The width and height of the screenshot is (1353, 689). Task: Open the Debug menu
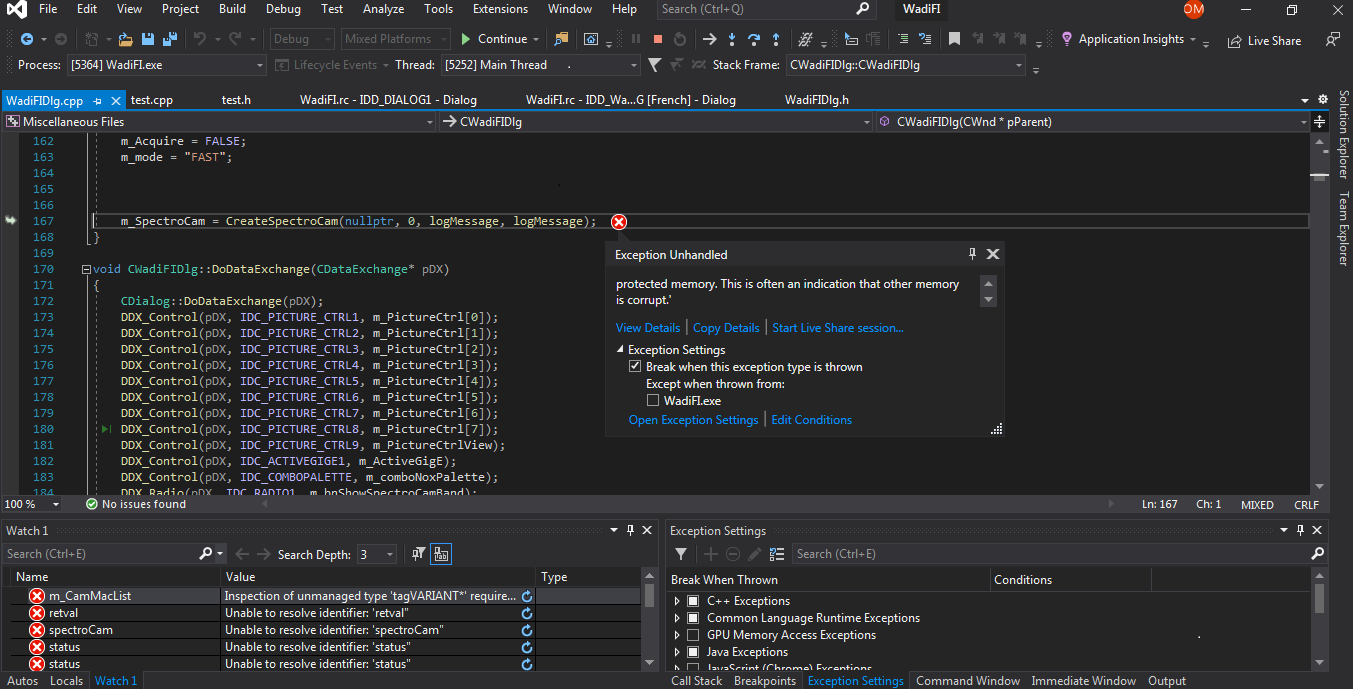coord(283,9)
